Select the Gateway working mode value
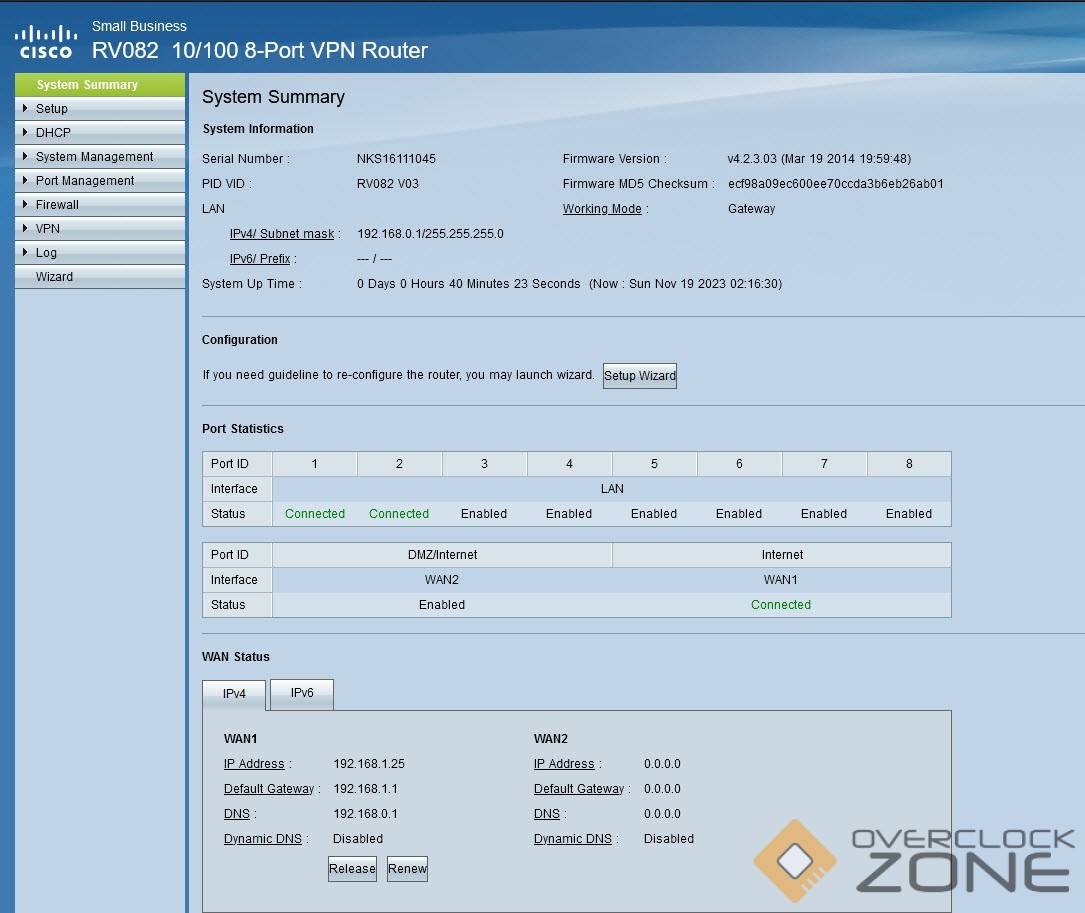The image size is (1085, 913). pyautogui.click(x=751, y=208)
